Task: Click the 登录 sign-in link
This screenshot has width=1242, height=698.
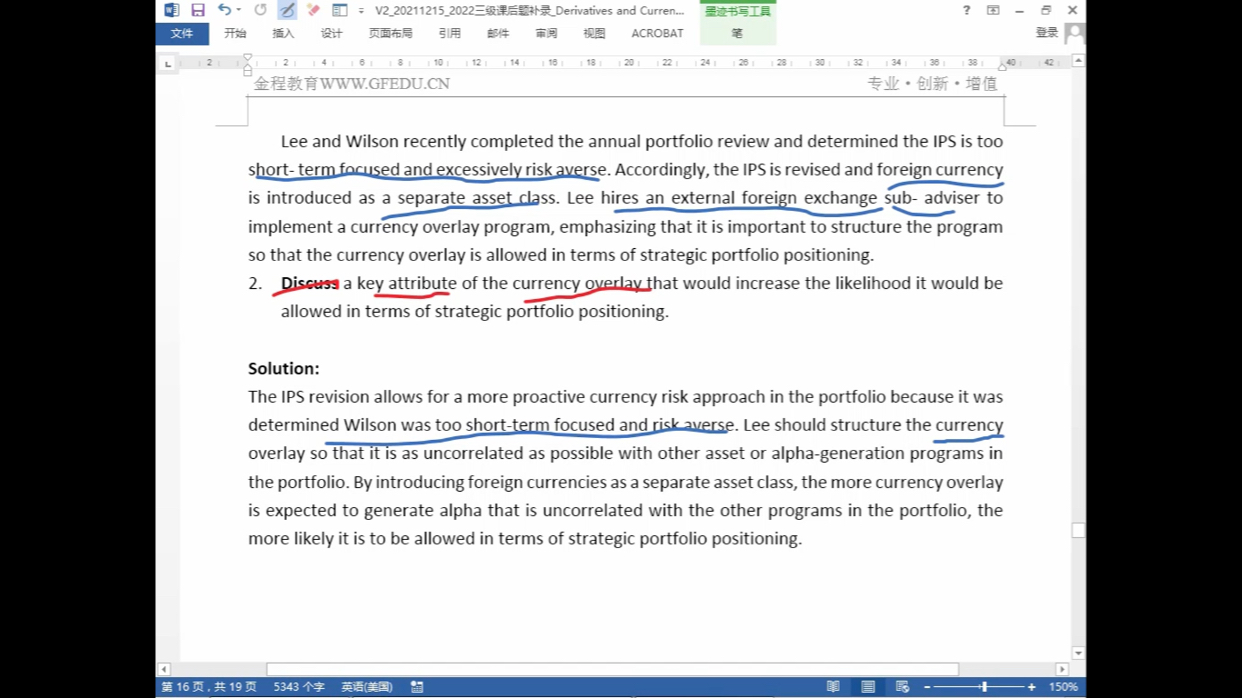Action: [x=1047, y=33]
